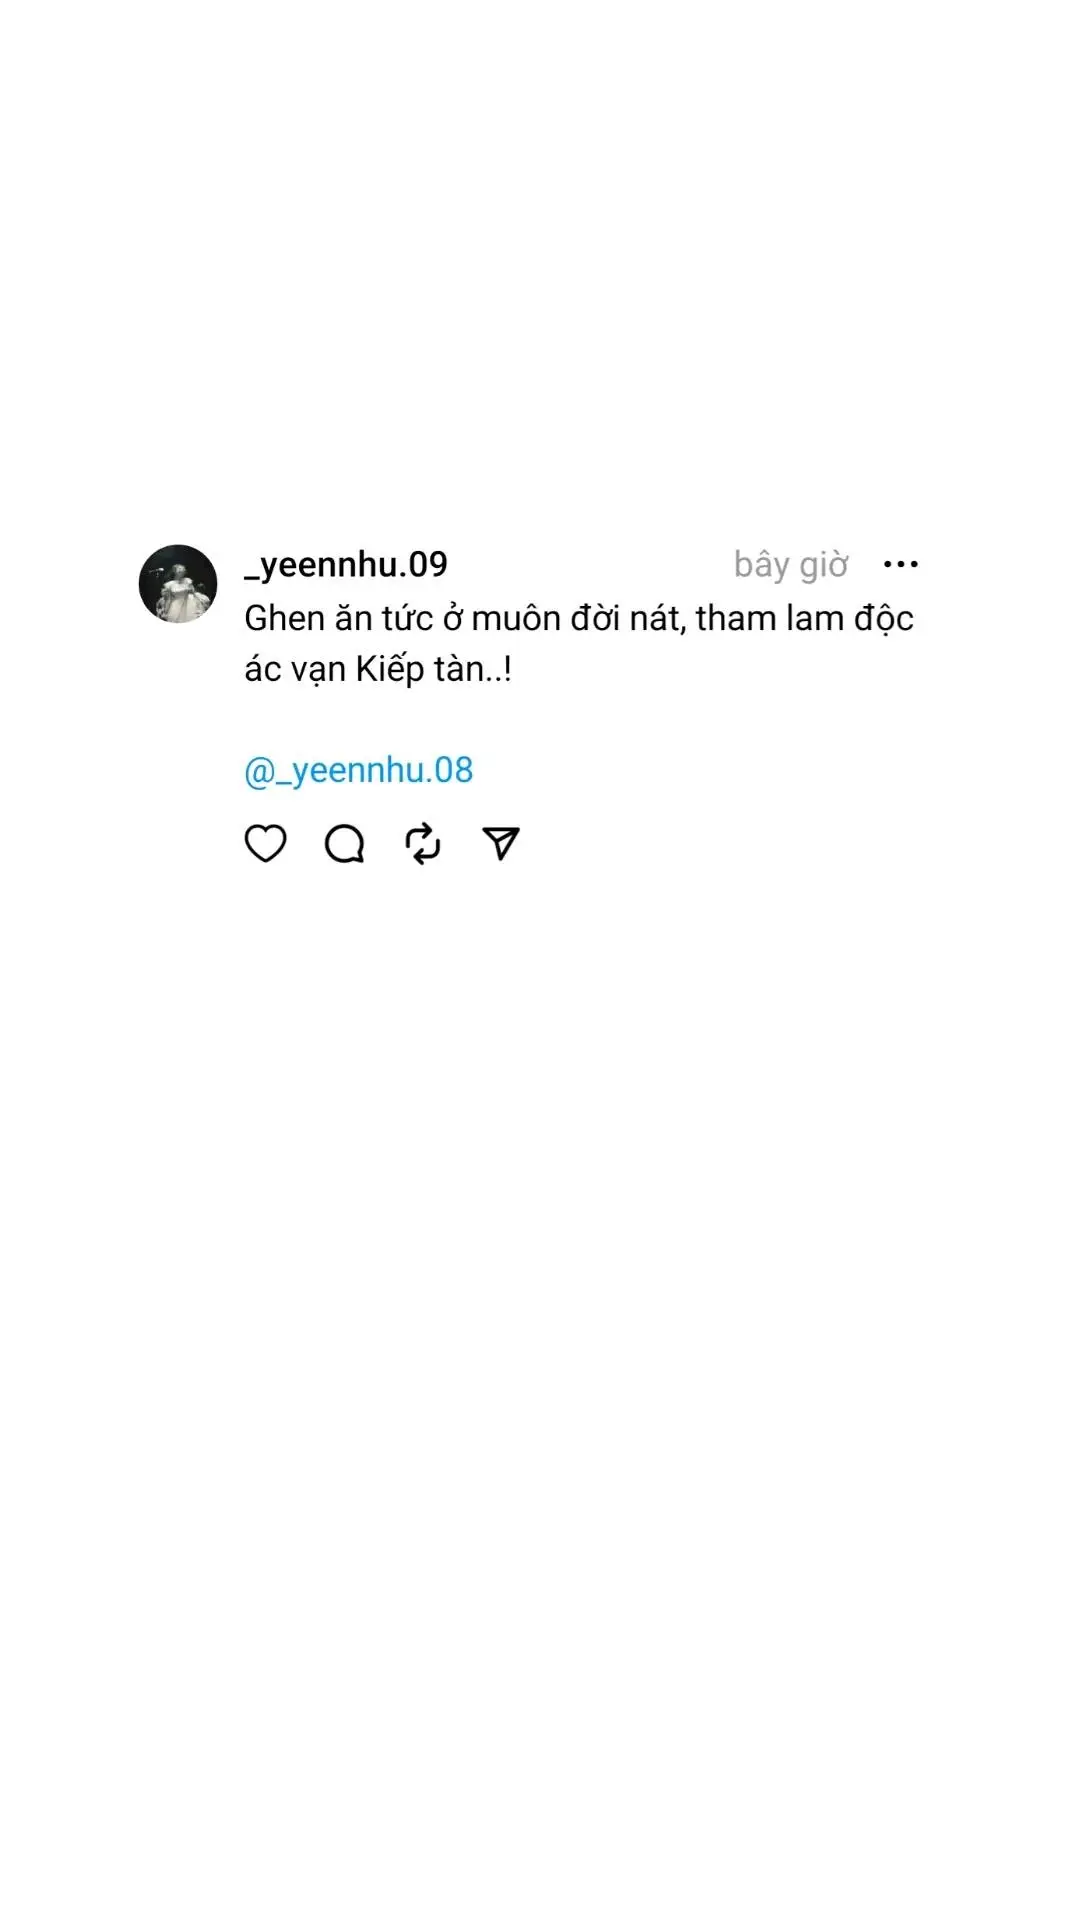Open the _yeennhu.09 username profile
The image size is (1080, 1920).
(x=346, y=565)
